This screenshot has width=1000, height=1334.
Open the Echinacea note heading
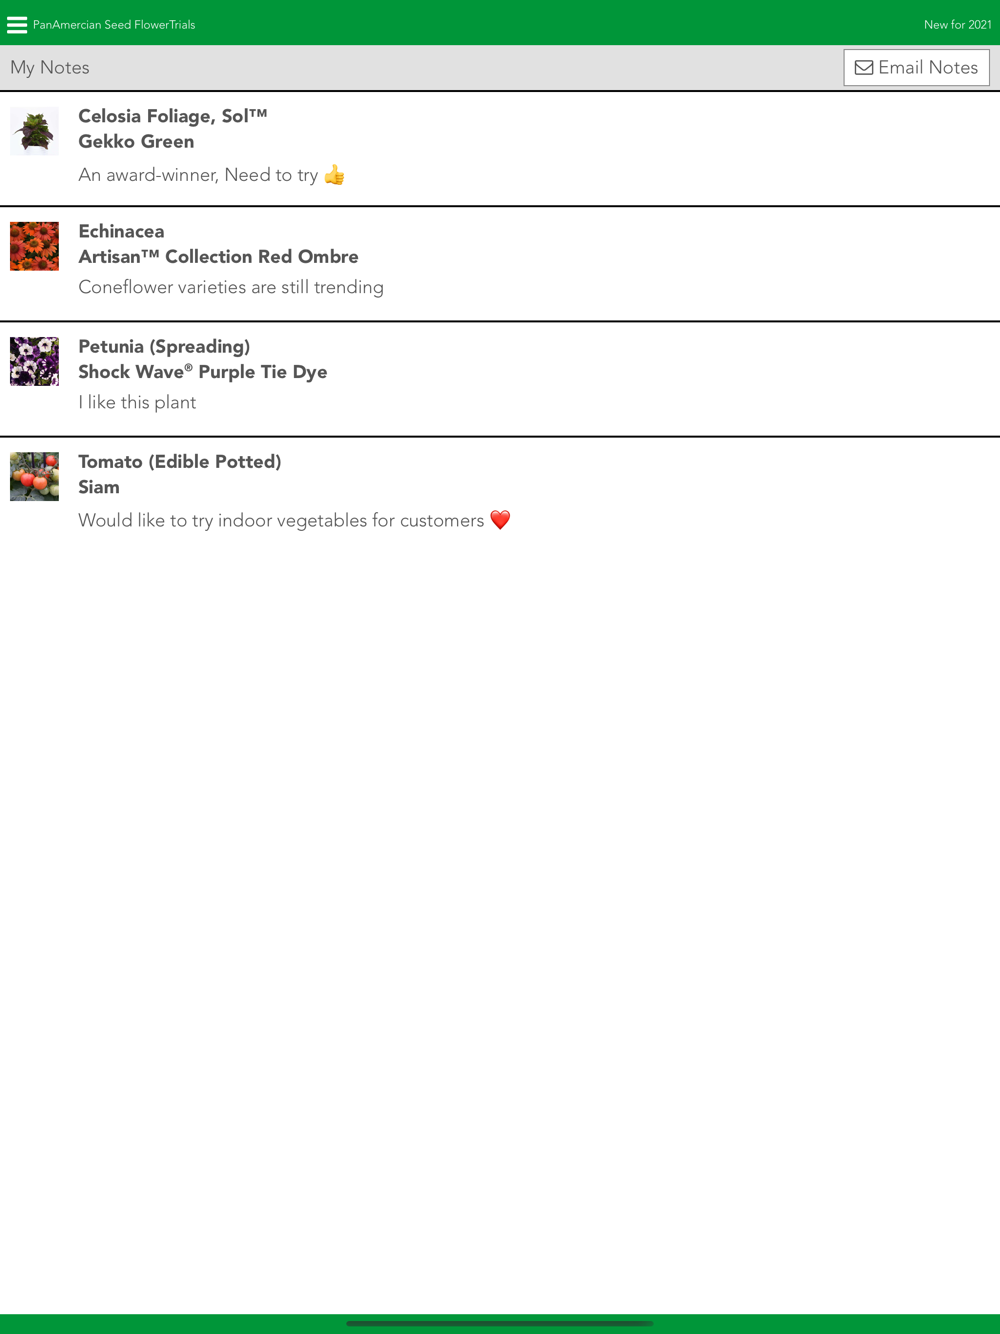click(x=121, y=231)
